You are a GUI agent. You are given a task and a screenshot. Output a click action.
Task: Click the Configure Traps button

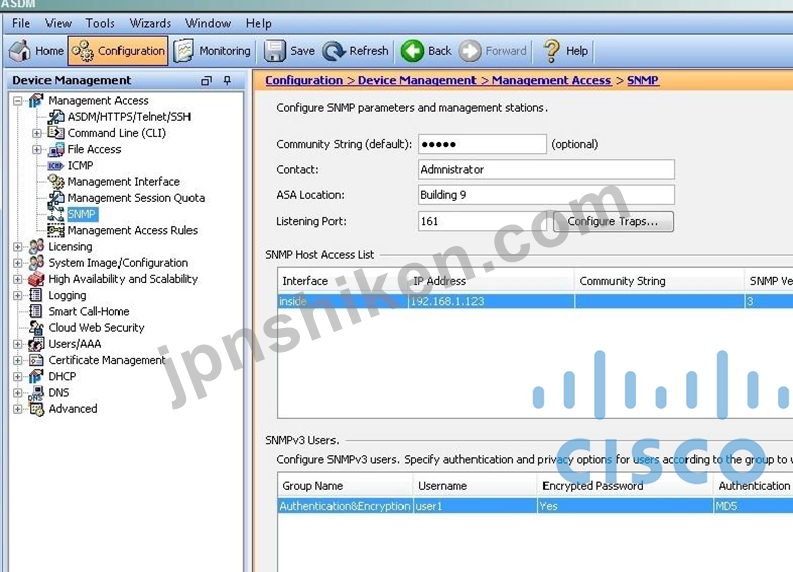coord(613,222)
